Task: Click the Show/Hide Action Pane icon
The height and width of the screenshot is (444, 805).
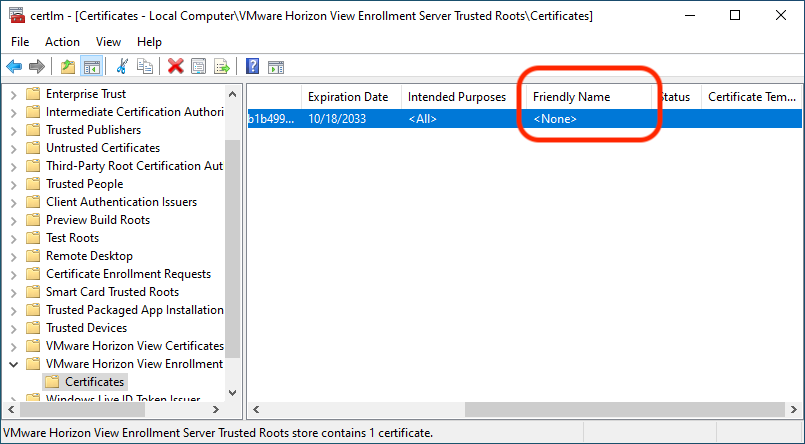Action: (x=275, y=66)
